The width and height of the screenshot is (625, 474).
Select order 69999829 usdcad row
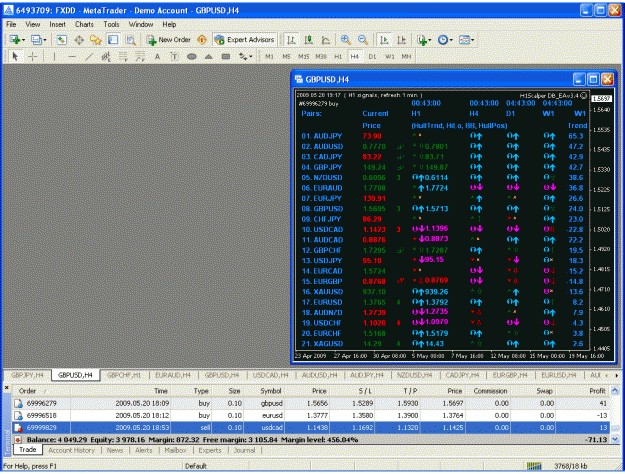311,428
